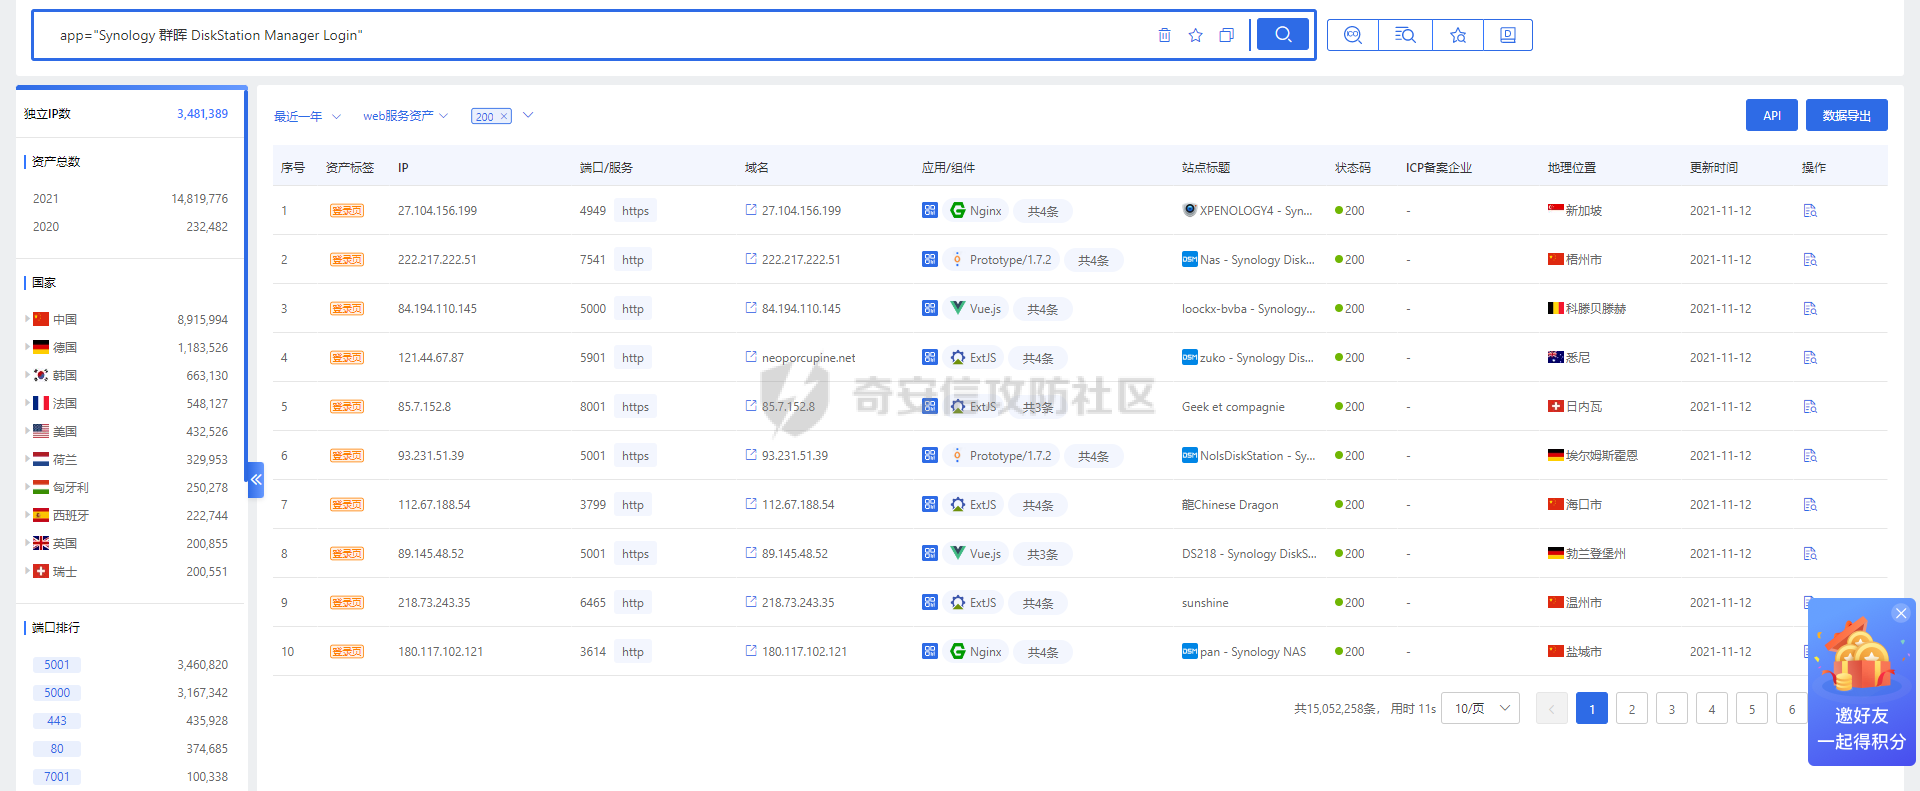Click Nginx component in row 180.117.102.121
The height and width of the screenshot is (791, 1920).
click(976, 652)
